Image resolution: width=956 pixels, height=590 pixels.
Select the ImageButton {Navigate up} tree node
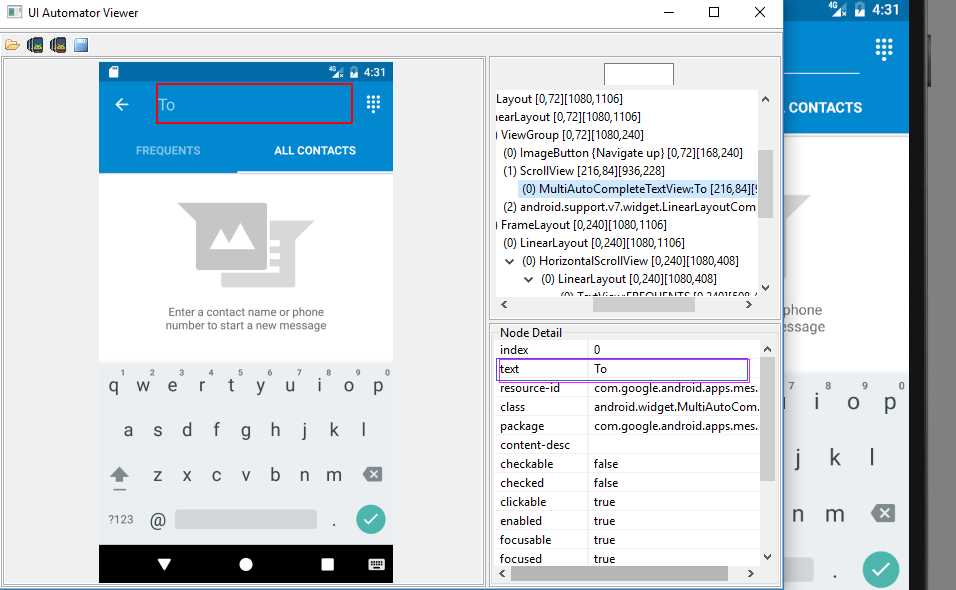tap(622, 153)
